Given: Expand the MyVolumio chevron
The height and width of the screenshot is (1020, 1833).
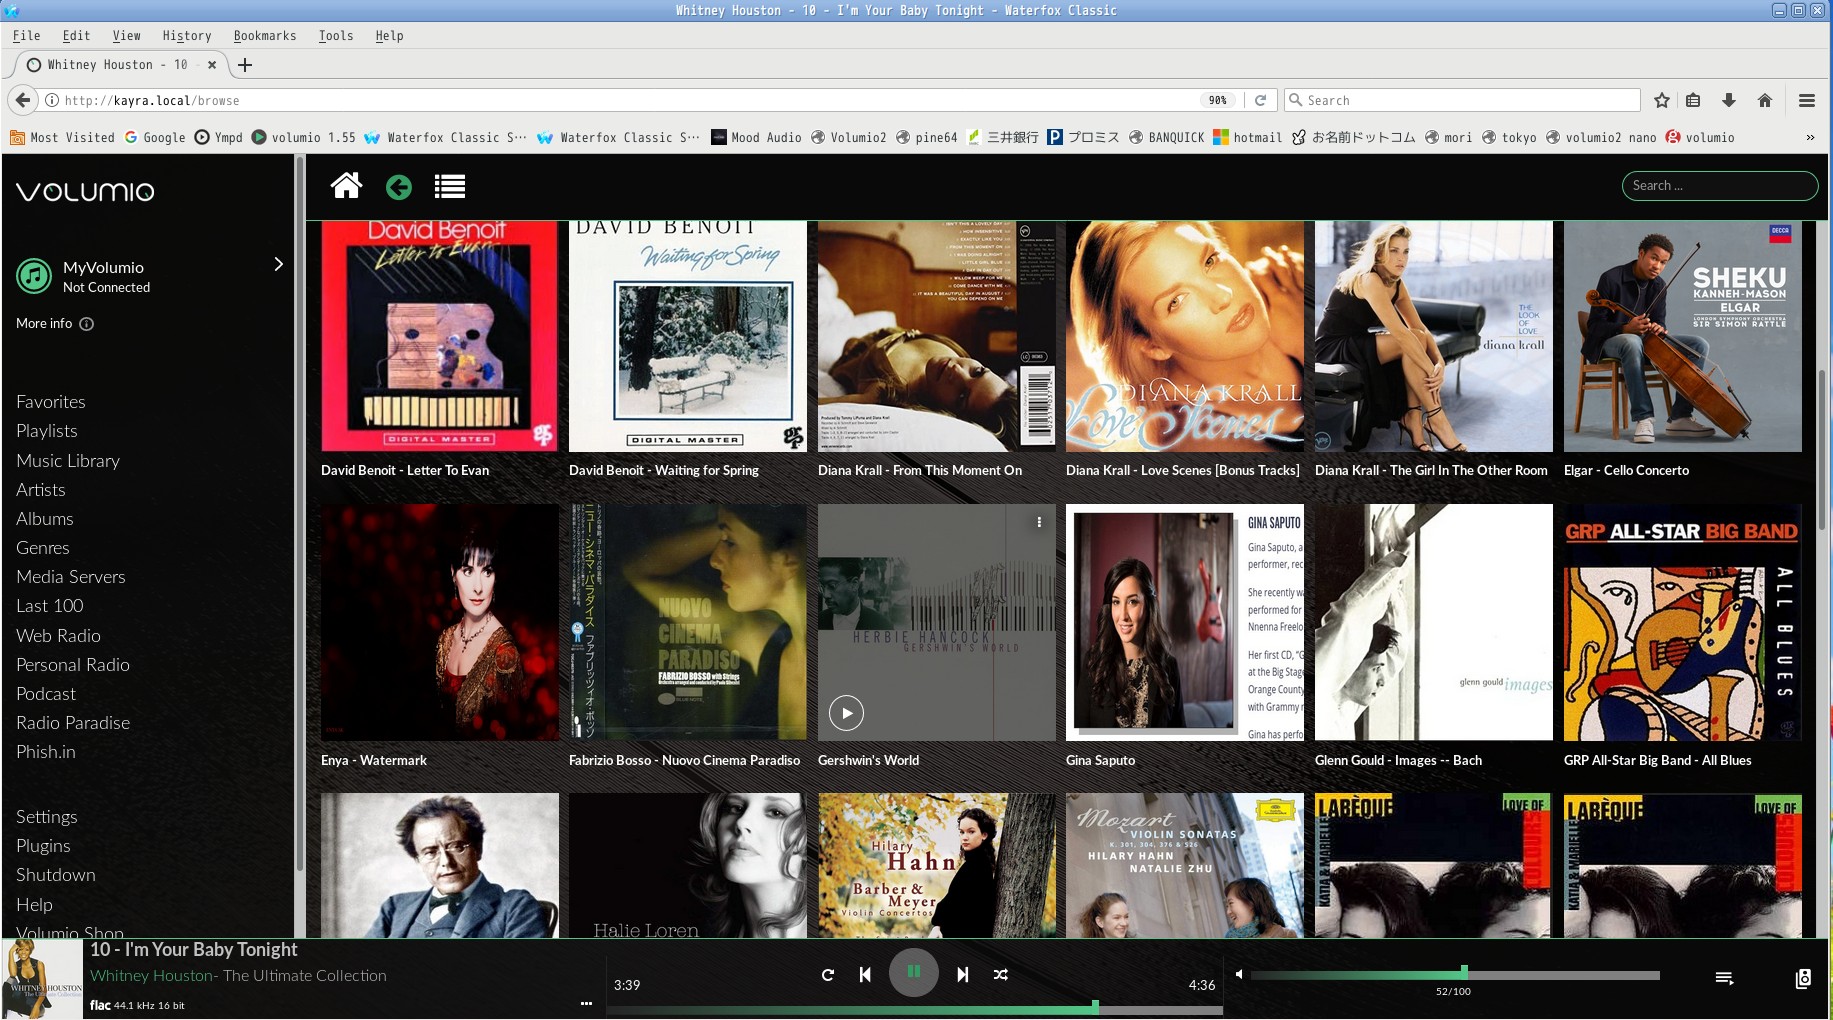Looking at the screenshot, I should coord(278,264).
